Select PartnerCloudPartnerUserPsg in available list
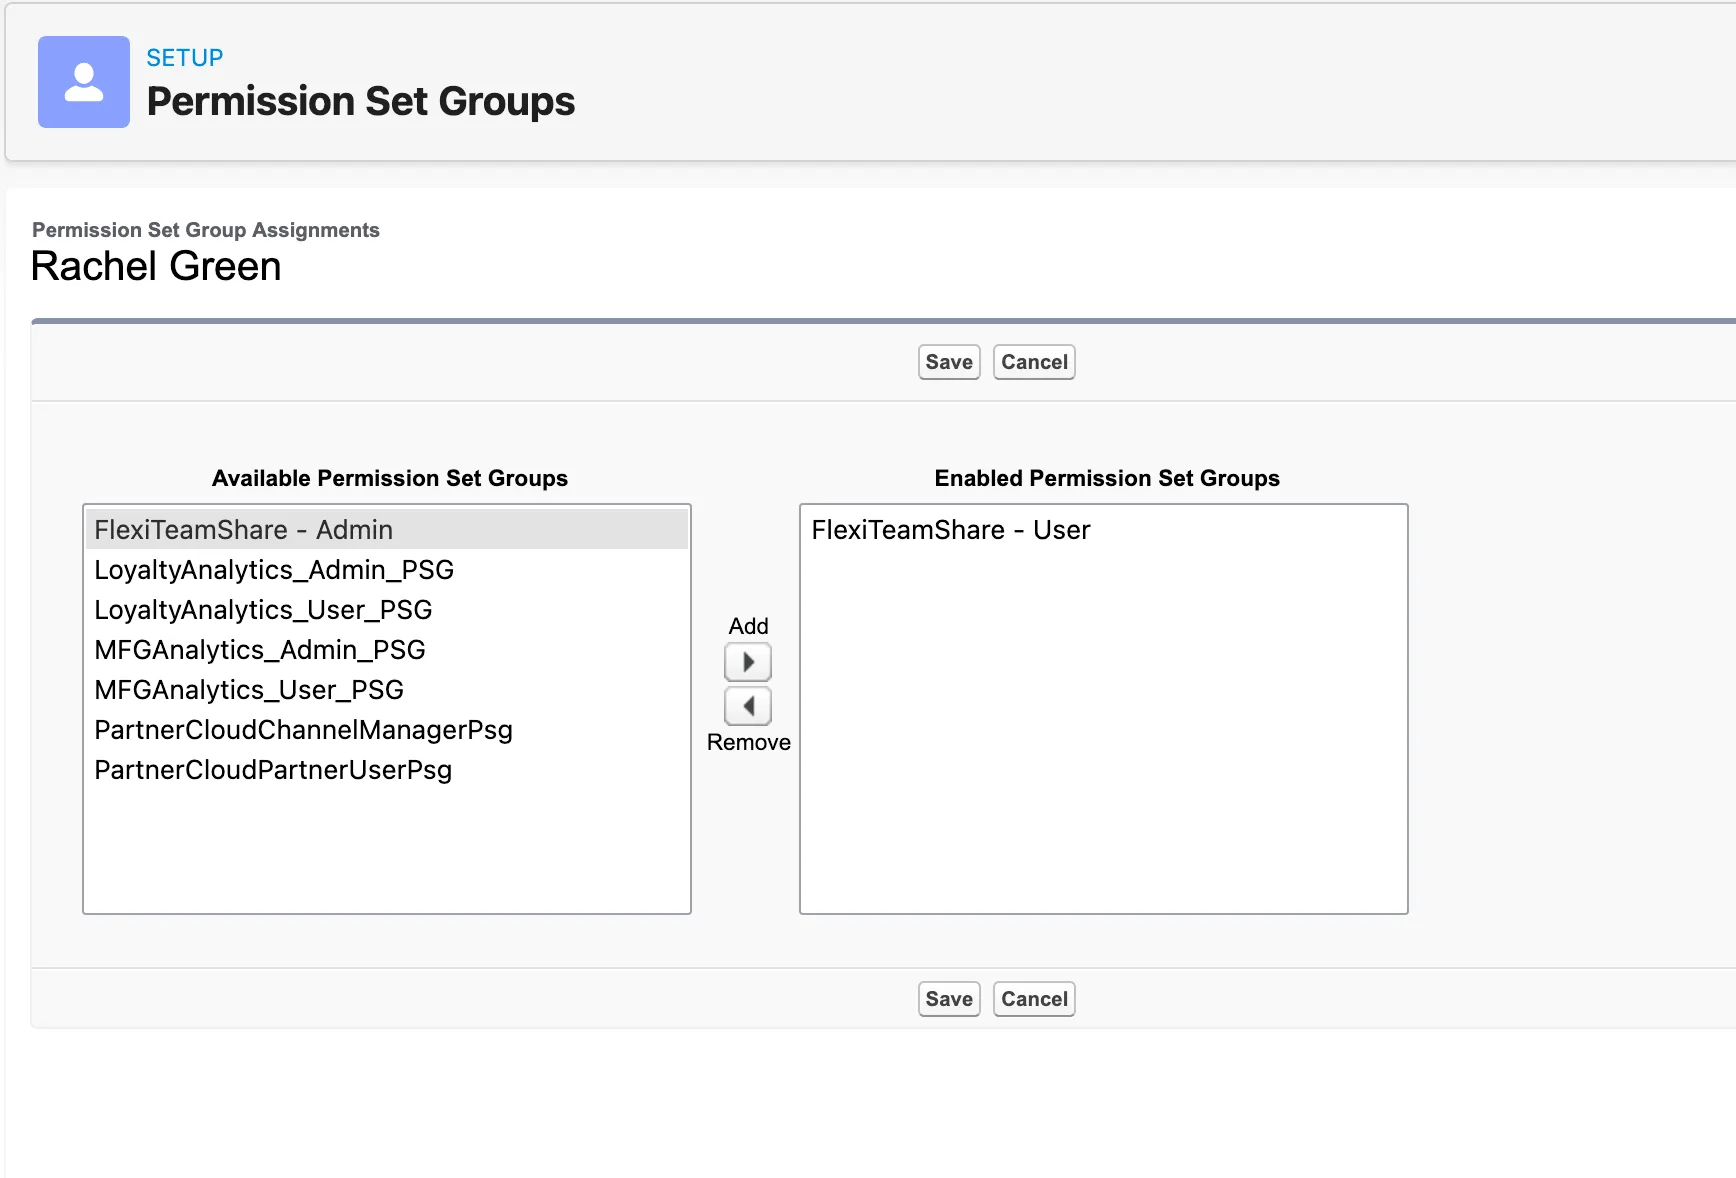The width and height of the screenshot is (1736, 1178). [x=272, y=769]
